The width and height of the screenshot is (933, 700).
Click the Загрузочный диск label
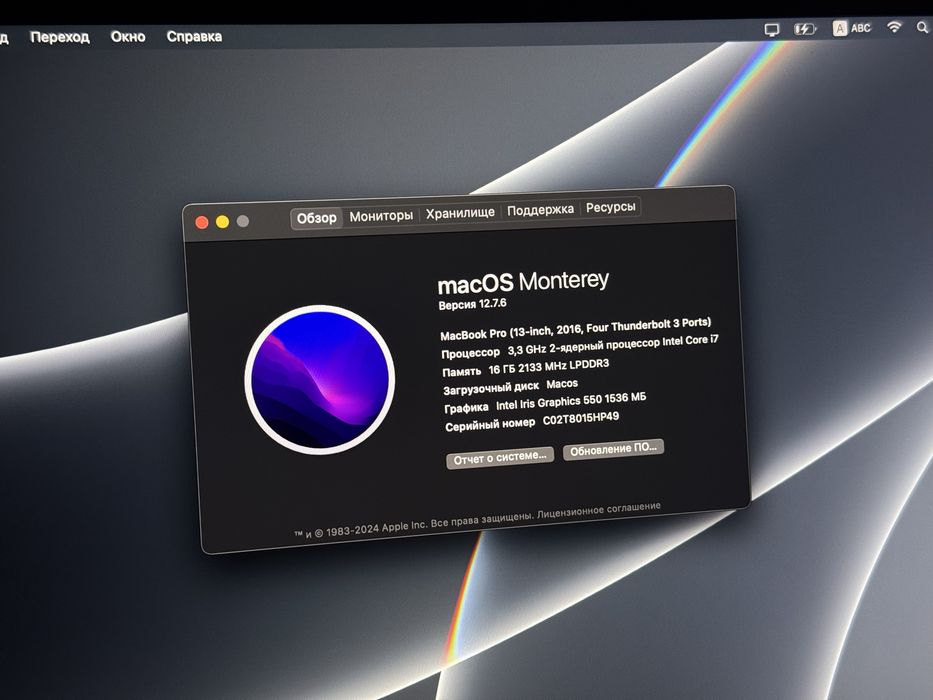point(491,388)
